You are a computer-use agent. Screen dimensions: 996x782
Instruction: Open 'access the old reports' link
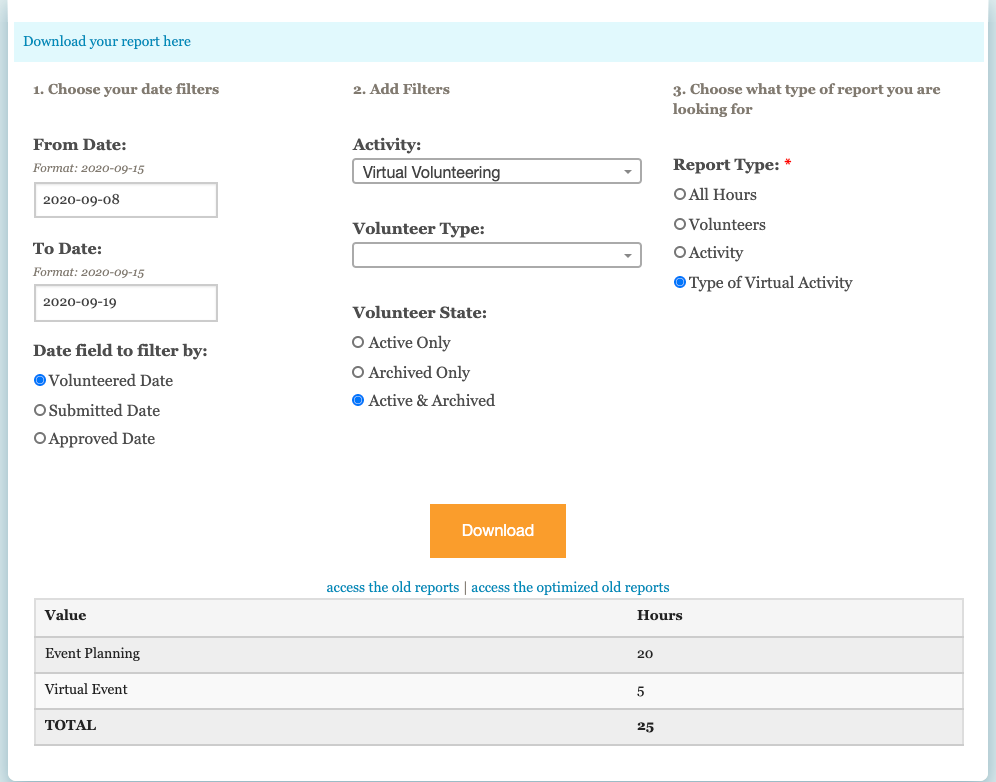point(392,587)
